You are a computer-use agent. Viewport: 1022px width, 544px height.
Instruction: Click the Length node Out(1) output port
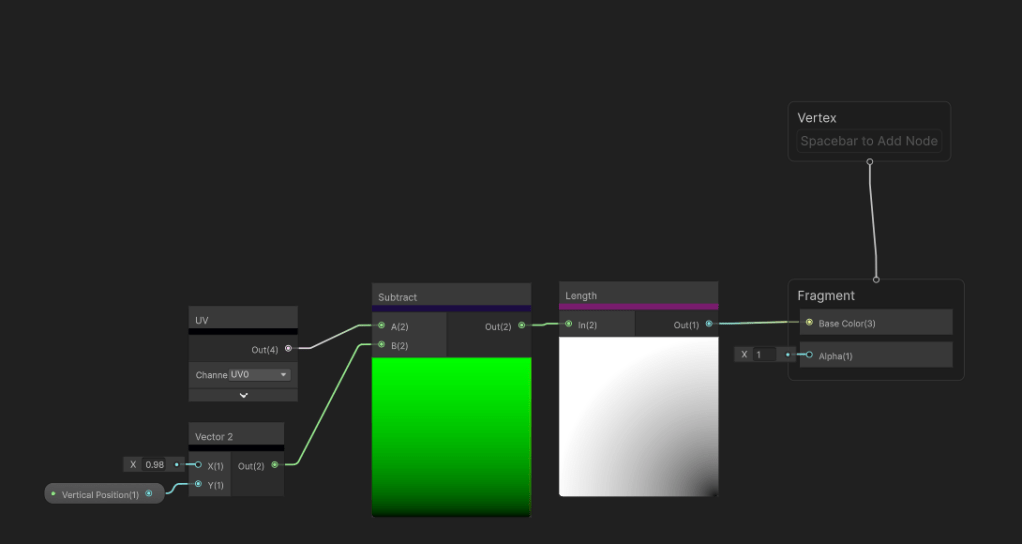pyautogui.click(x=709, y=324)
